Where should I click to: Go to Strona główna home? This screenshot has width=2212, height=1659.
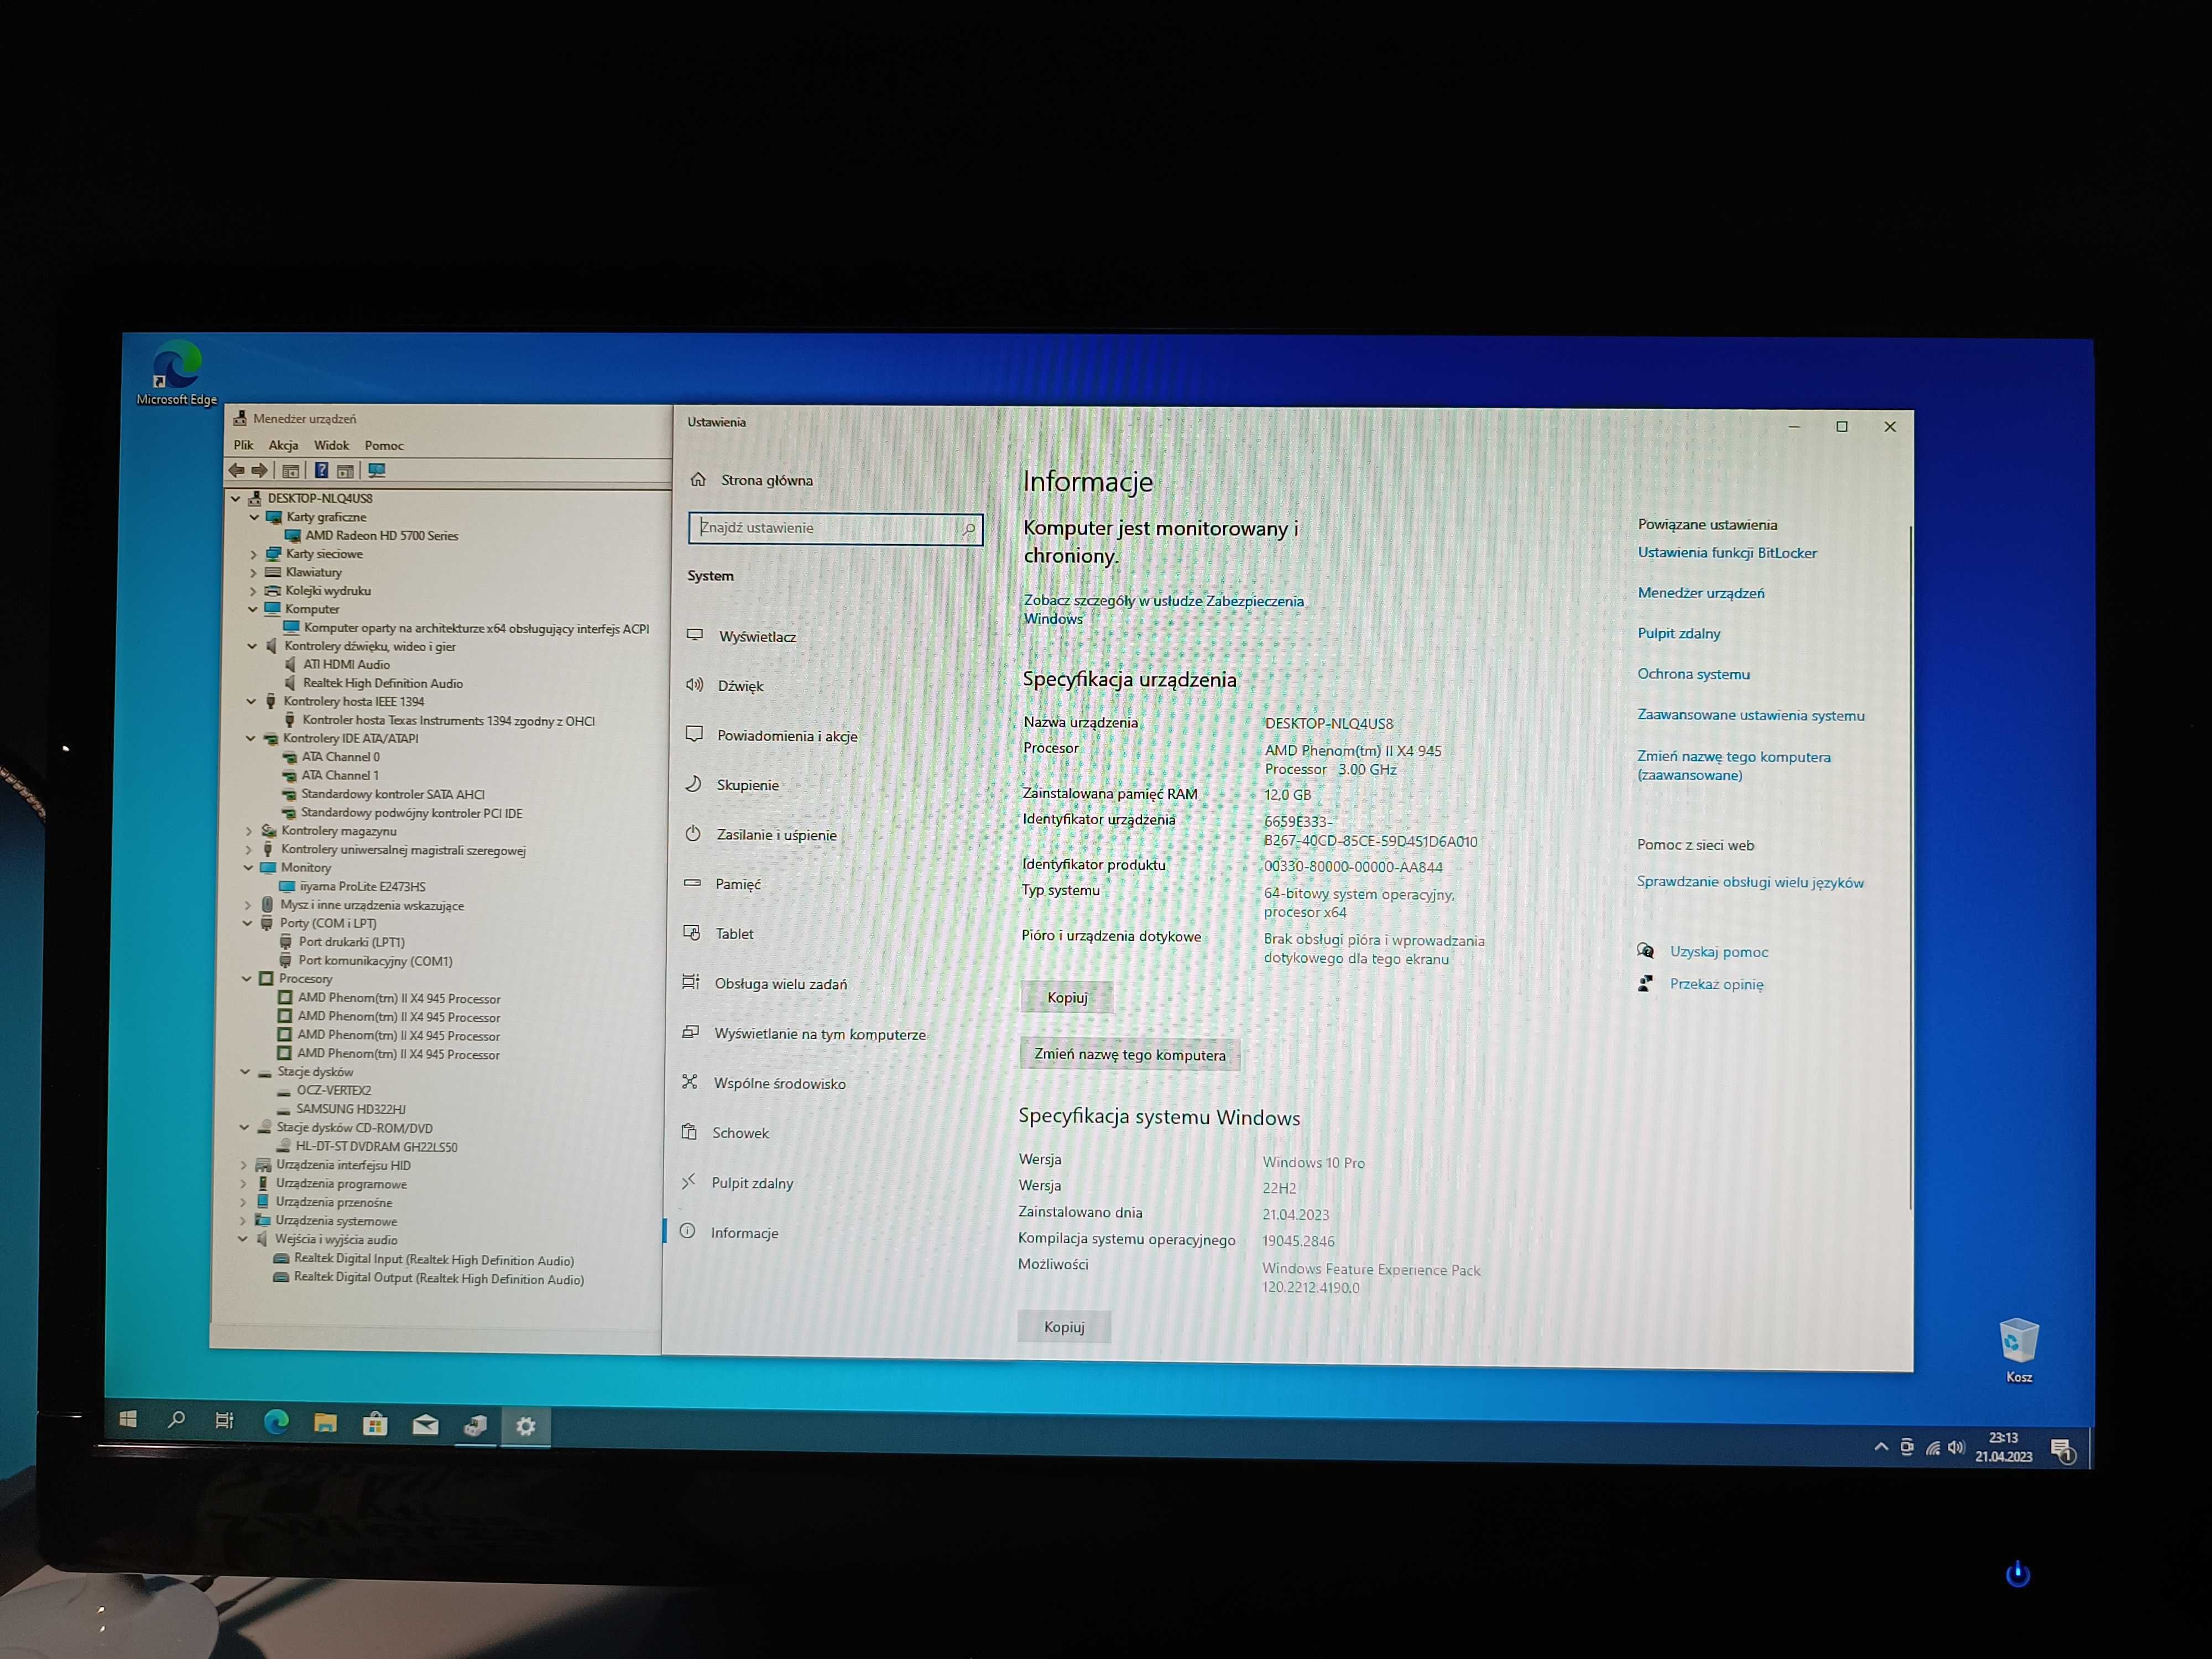click(766, 480)
